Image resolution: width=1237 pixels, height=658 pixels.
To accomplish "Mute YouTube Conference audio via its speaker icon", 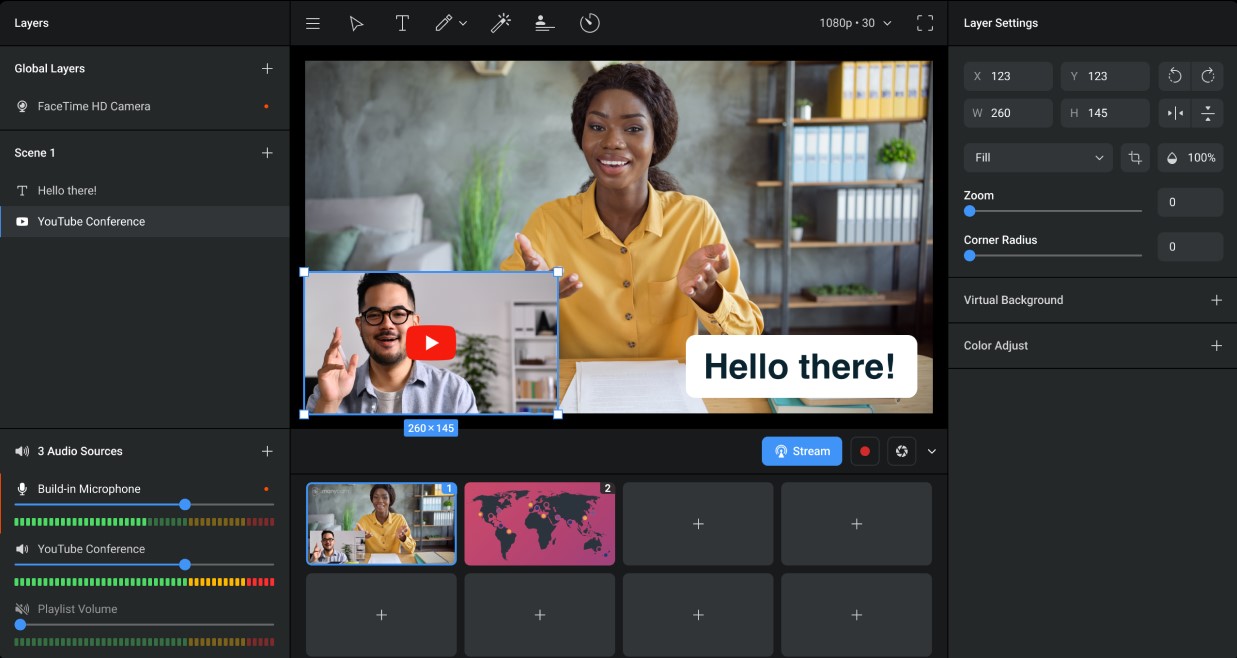I will 22,549.
